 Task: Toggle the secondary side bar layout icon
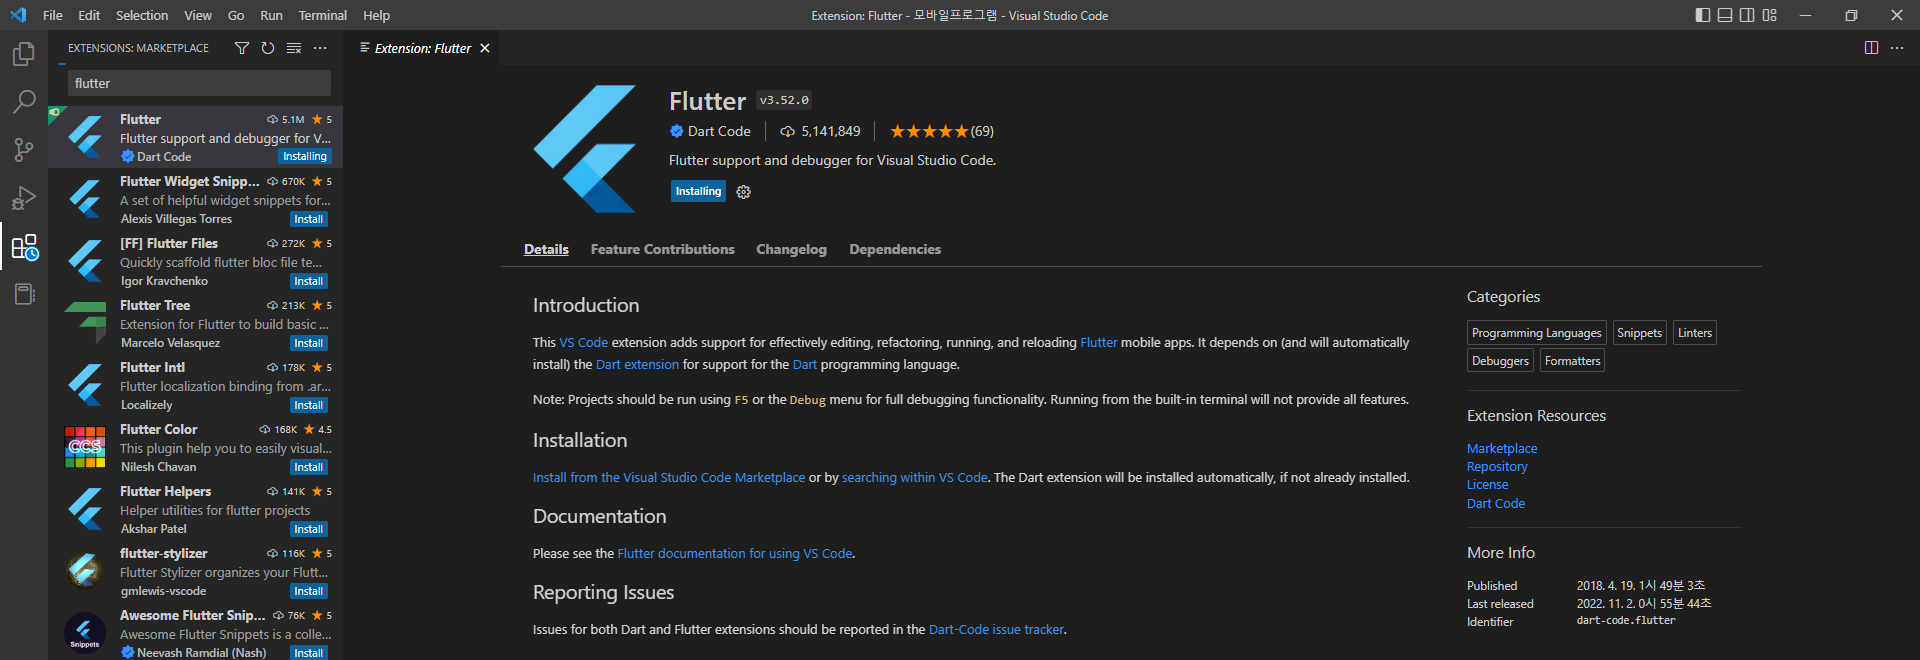pos(1747,15)
